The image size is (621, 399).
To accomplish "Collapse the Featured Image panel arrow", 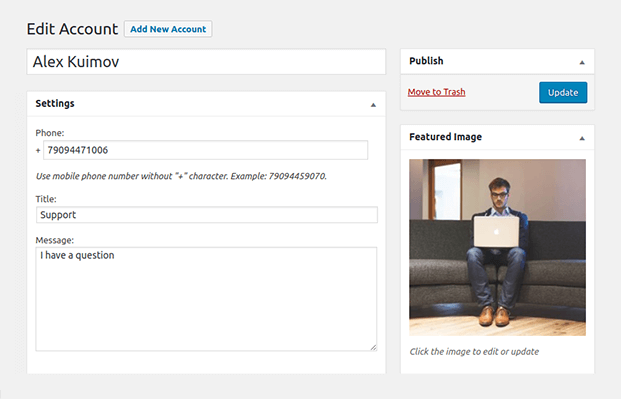I will 582,138.
